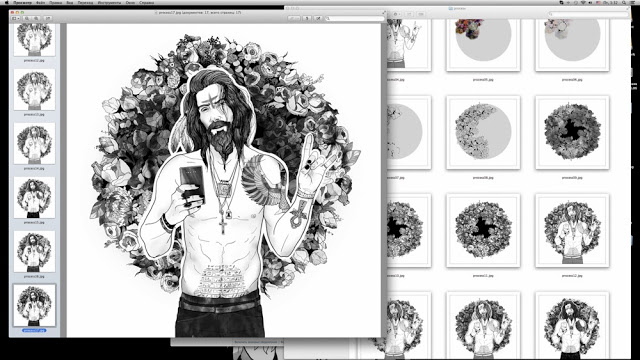Click the highlighted process17.jpg label in sidebar

click(x=34, y=331)
